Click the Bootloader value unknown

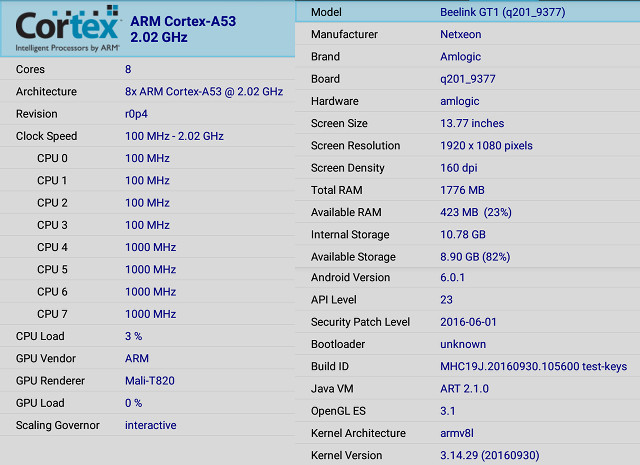463,344
